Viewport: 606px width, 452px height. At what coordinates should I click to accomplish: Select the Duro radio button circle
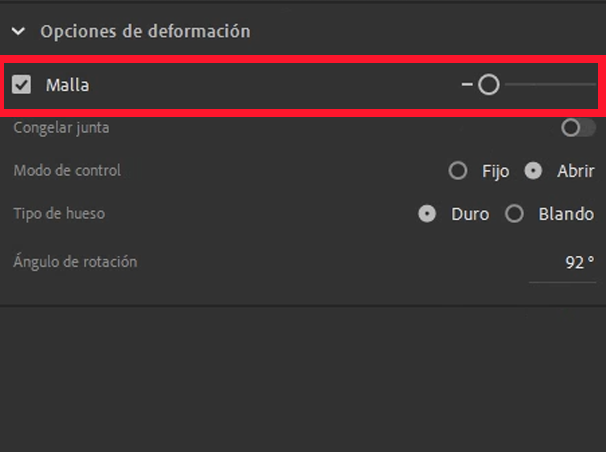(427, 214)
